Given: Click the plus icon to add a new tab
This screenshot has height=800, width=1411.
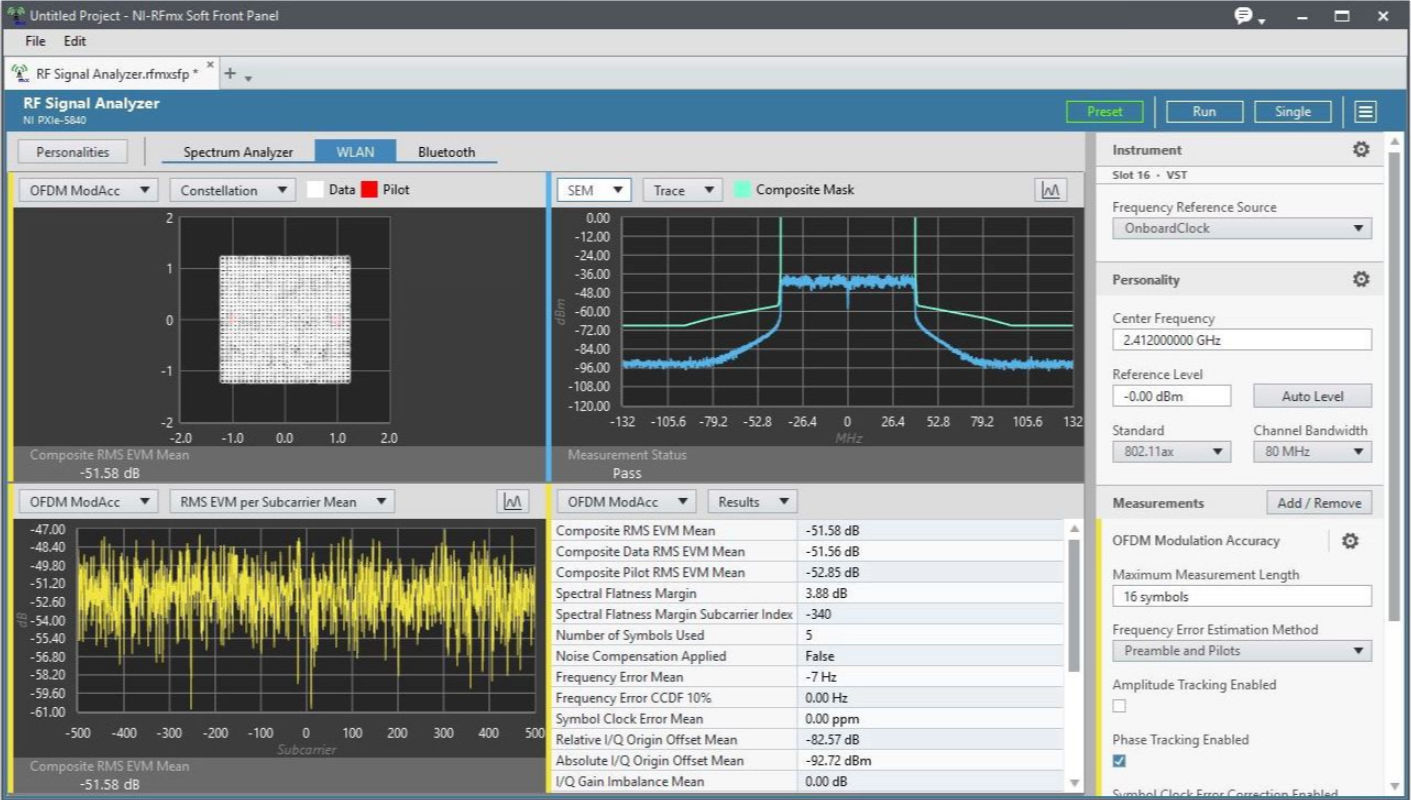Looking at the screenshot, I should 230,72.
